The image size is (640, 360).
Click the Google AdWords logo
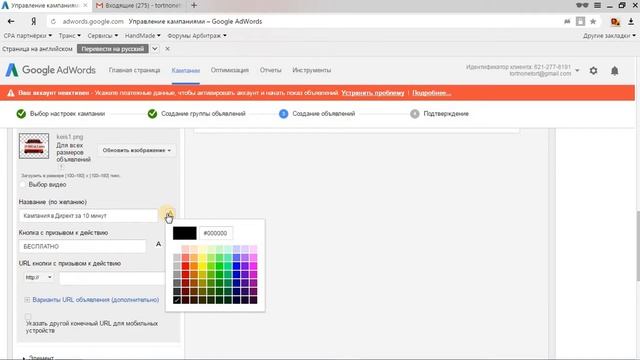click(51, 70)
